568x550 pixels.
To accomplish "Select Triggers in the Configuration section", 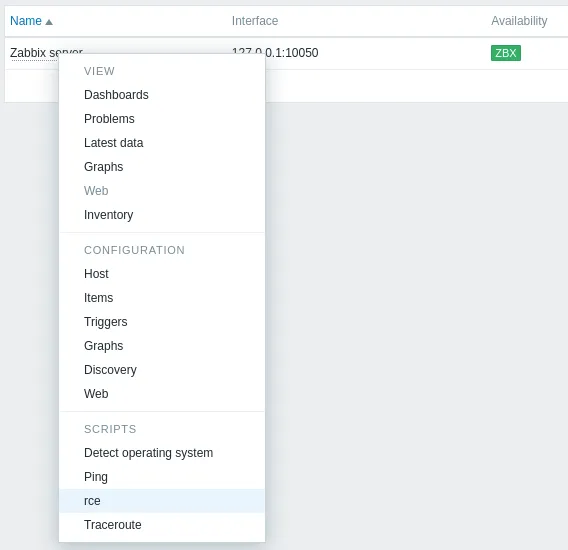I will [106, 322].
